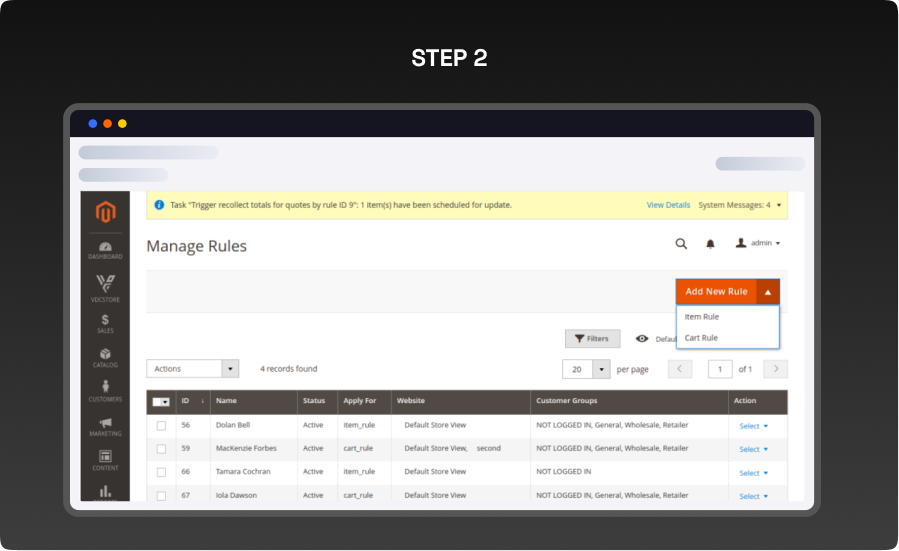Expand the Actions dropdown
The height and width of the screenshot is (551, 899).
(x=192, y=369)
